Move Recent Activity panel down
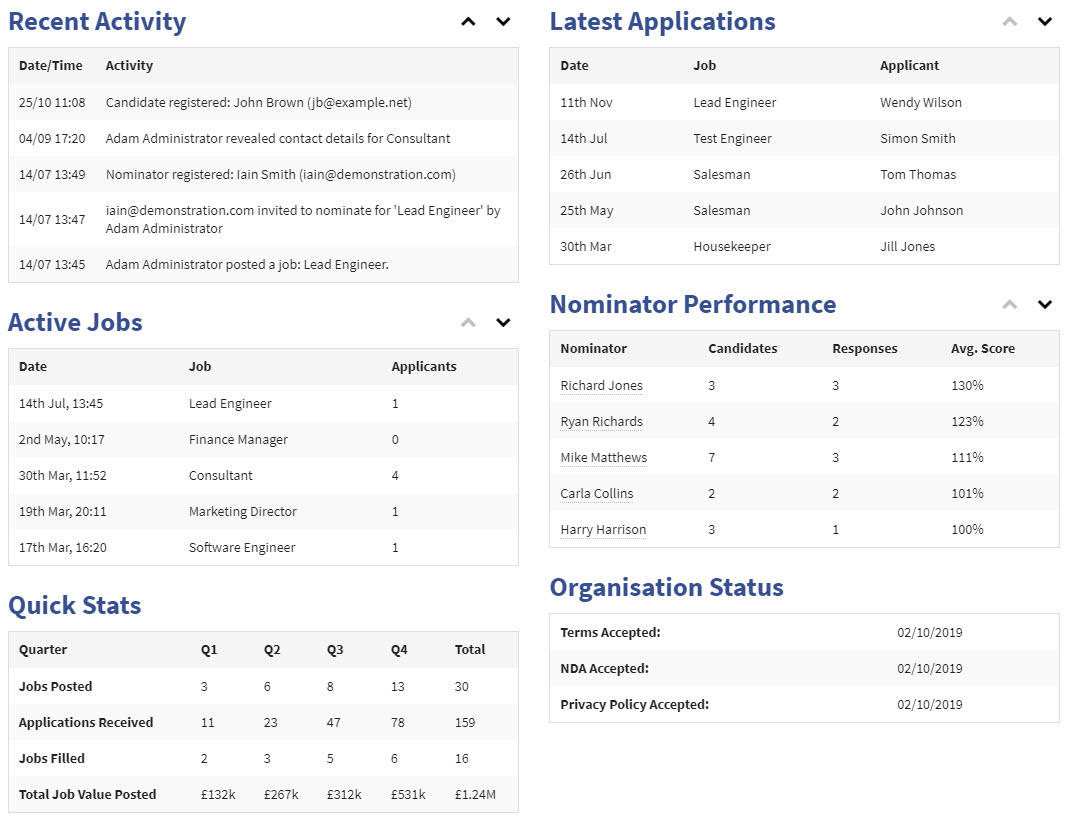This screenshot has width=1070, height=824. point(503,22)
